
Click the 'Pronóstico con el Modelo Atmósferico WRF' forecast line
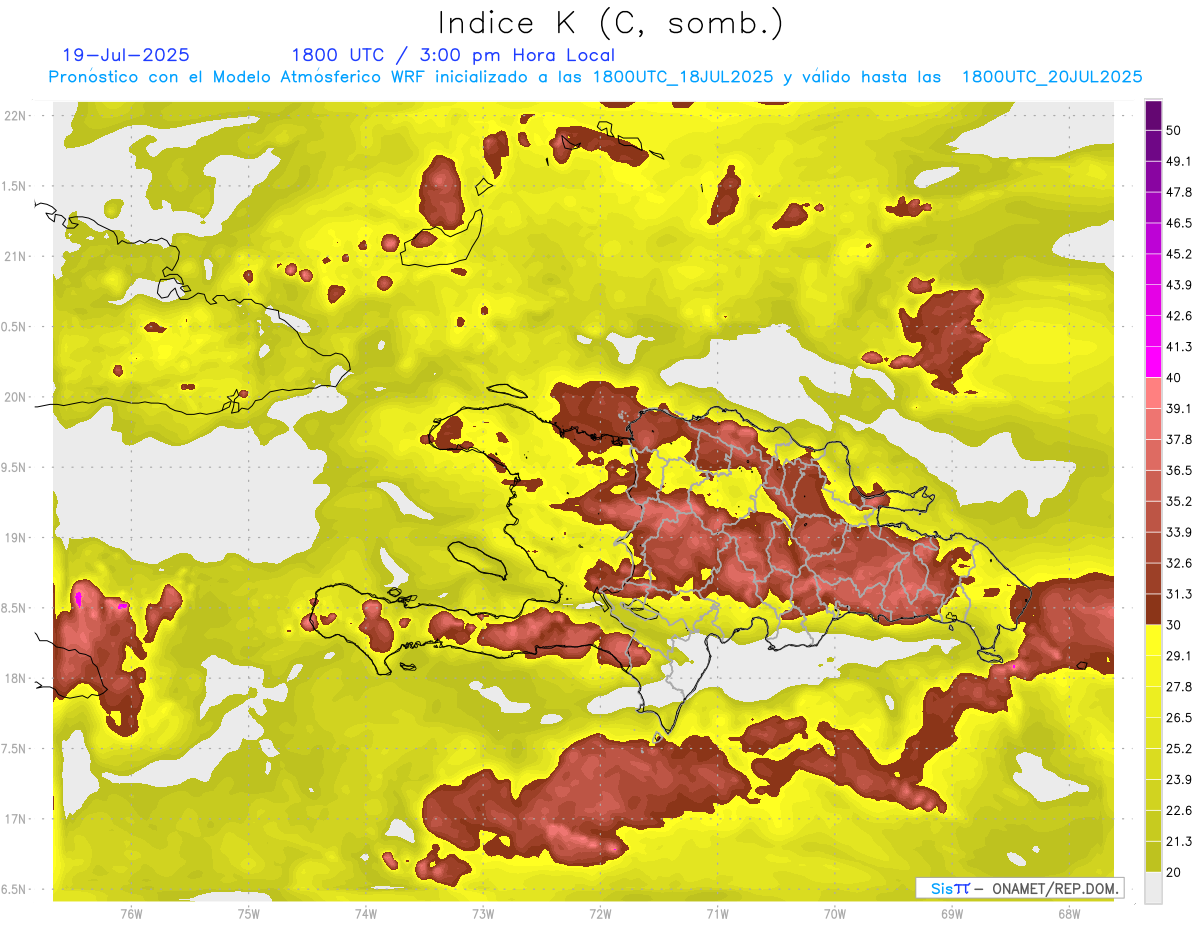pyautogui.click(x=596, y=76)
